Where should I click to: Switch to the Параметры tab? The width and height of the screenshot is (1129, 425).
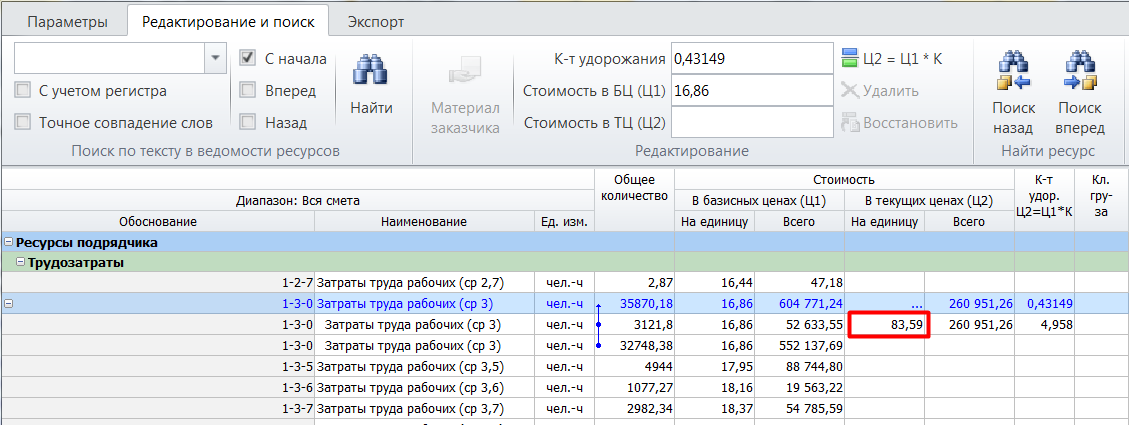click(68, 22)
